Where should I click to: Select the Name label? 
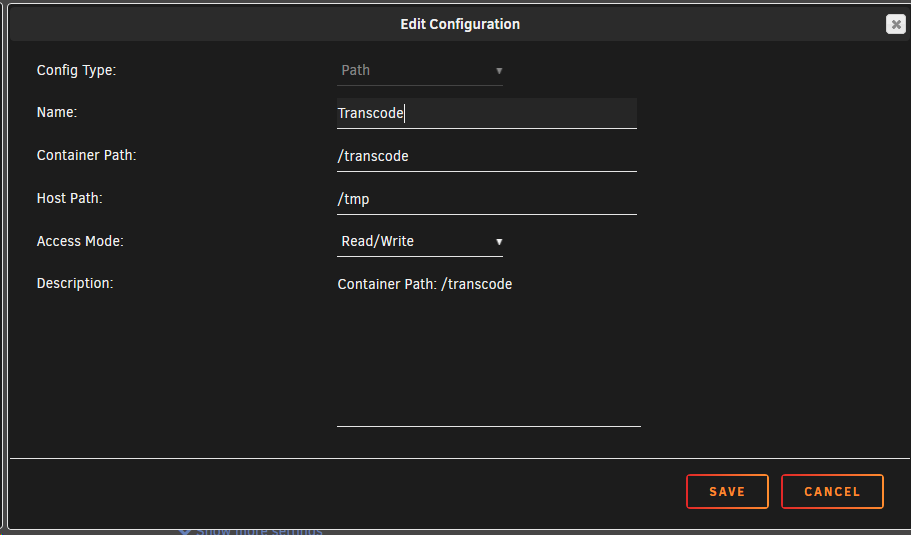(x=57, y=112)
